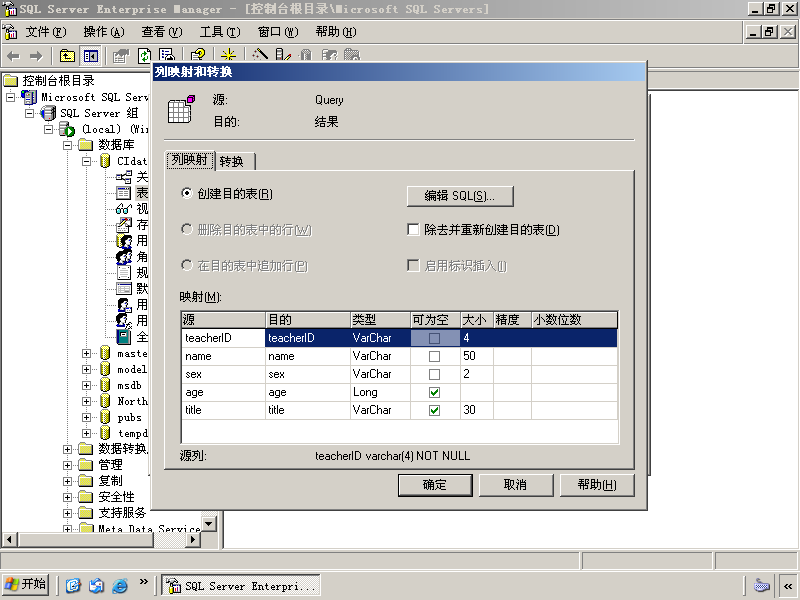Image resolution: width=800 pixels, height=600 pixels.
Task: Select the Rules (规) document icon
Action: 124,272
